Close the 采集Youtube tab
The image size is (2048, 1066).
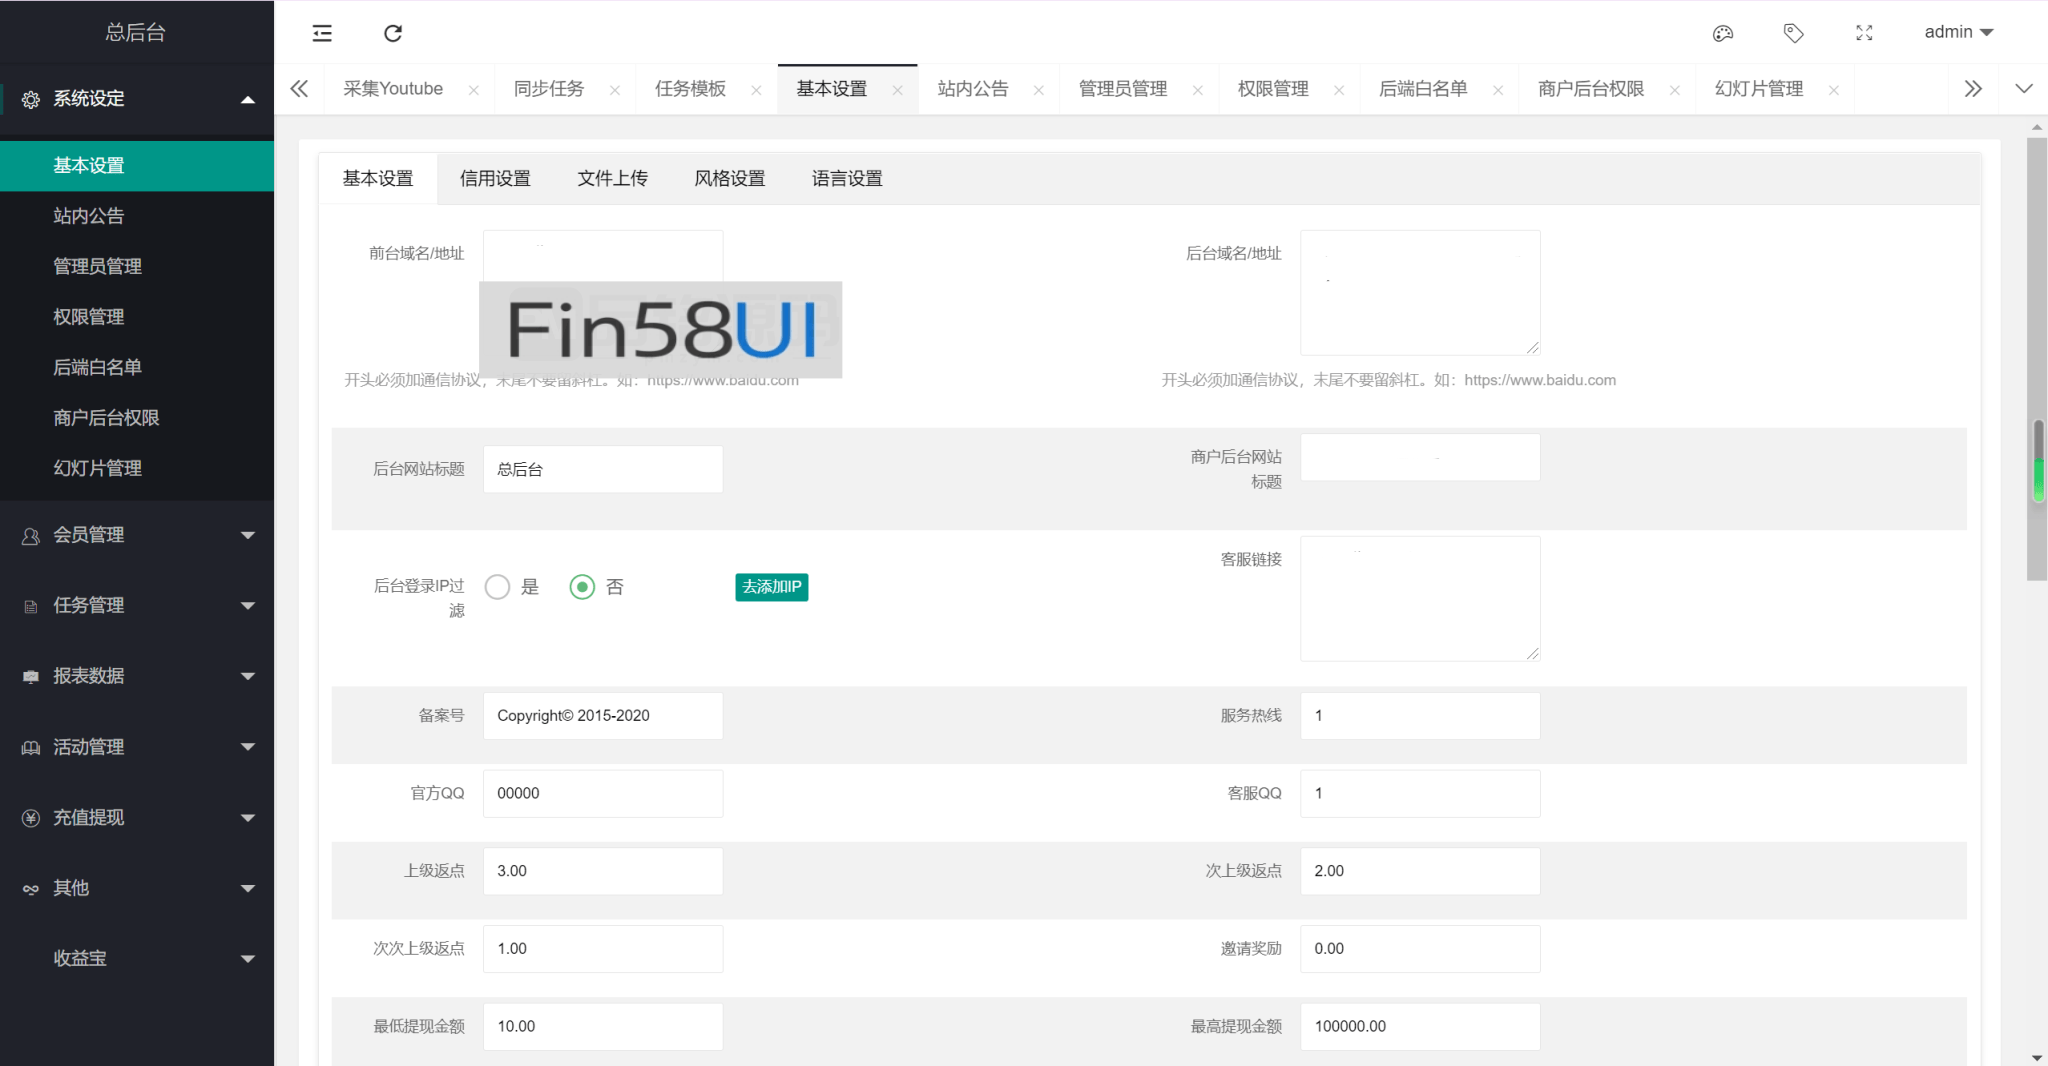(474, 90)
